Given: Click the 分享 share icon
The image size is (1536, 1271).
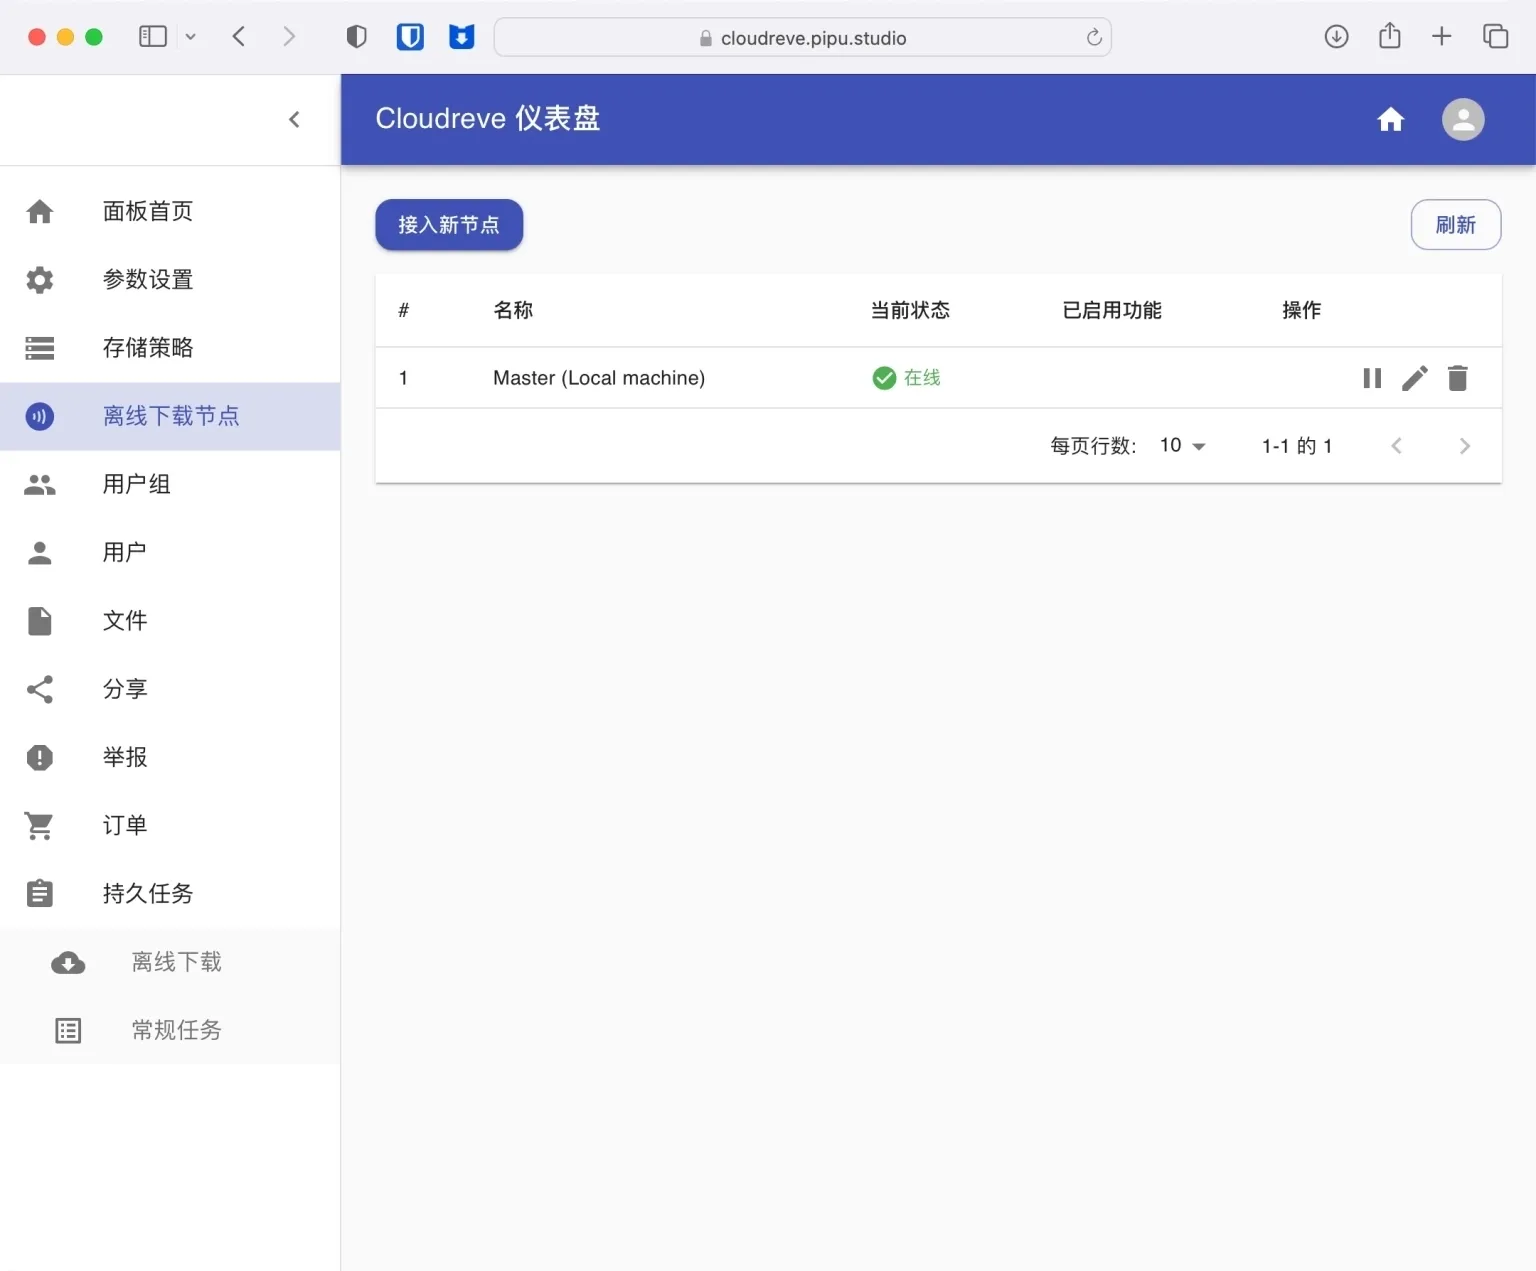Looking at the screenshot, I should click(40, 689).
